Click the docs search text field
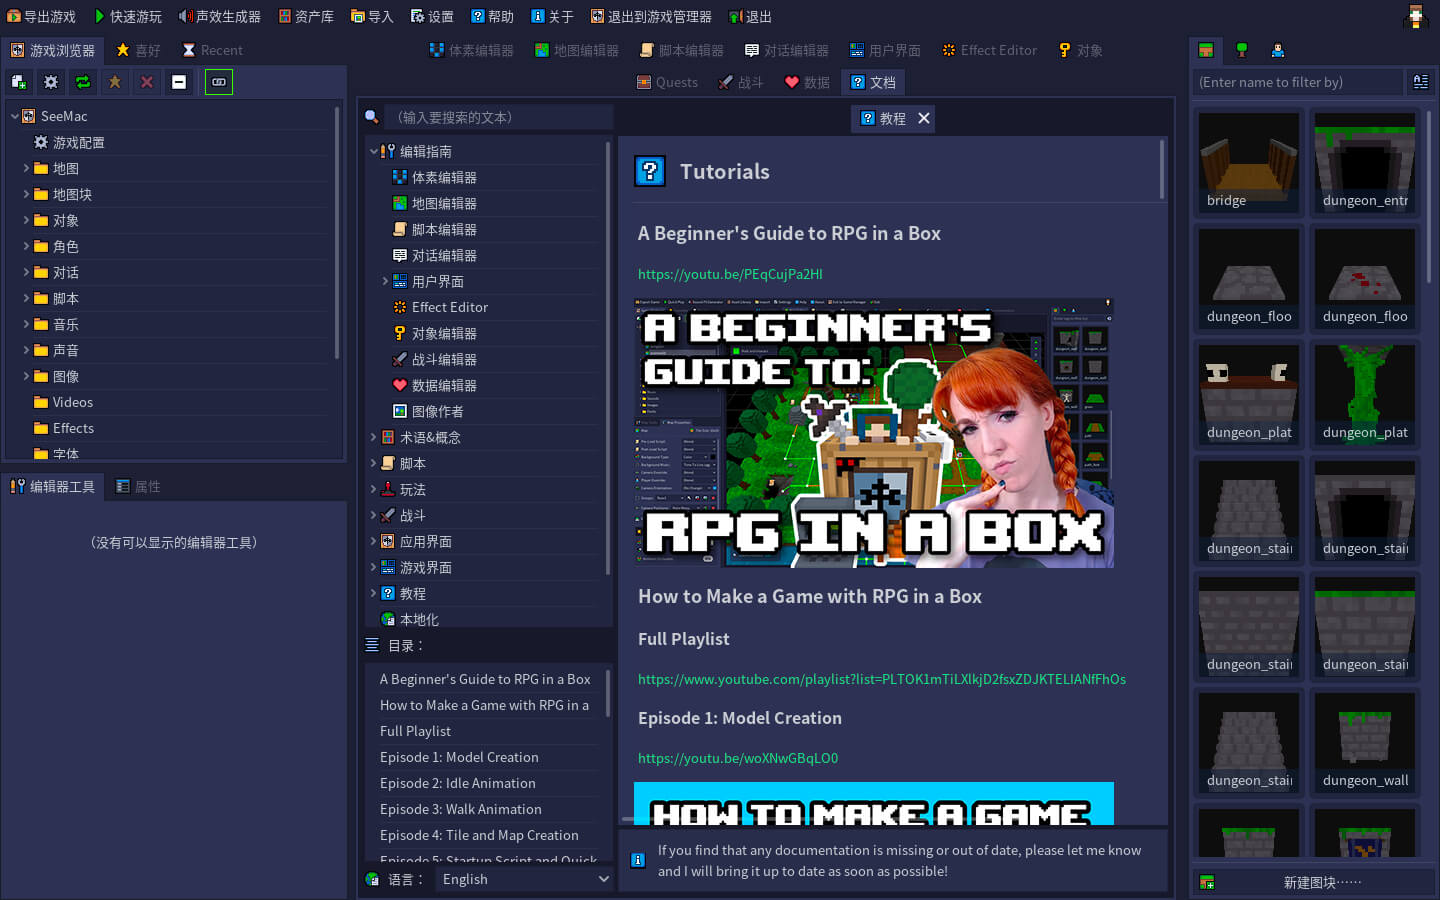The height and width of the screenshot is (900, 1440). pyautogui.click(x=500, y=117)
